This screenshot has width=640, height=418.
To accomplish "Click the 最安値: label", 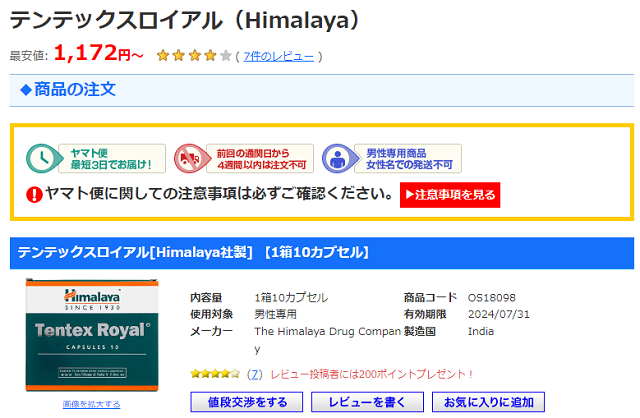I will click(29, 56).
